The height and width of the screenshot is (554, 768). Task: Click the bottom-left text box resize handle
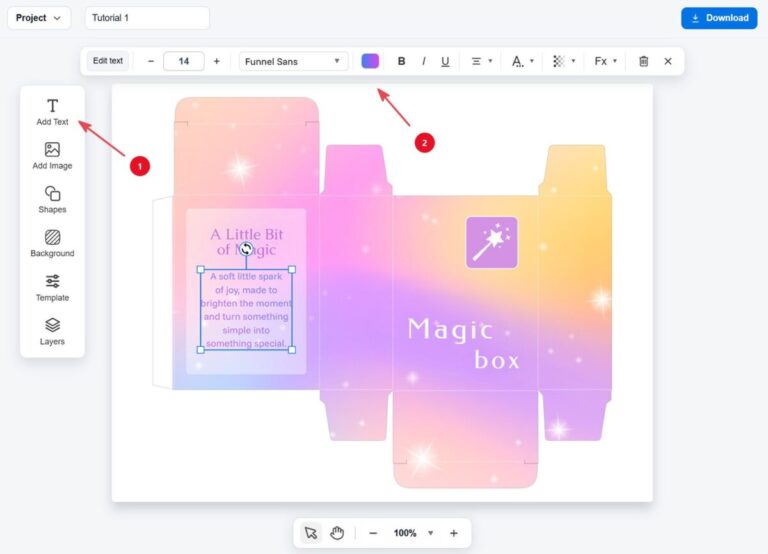click(x=200, y=350)
